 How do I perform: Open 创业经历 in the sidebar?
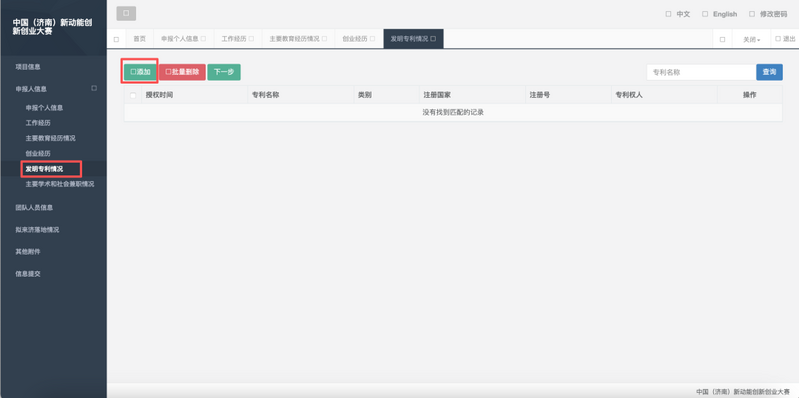point(38,153)
